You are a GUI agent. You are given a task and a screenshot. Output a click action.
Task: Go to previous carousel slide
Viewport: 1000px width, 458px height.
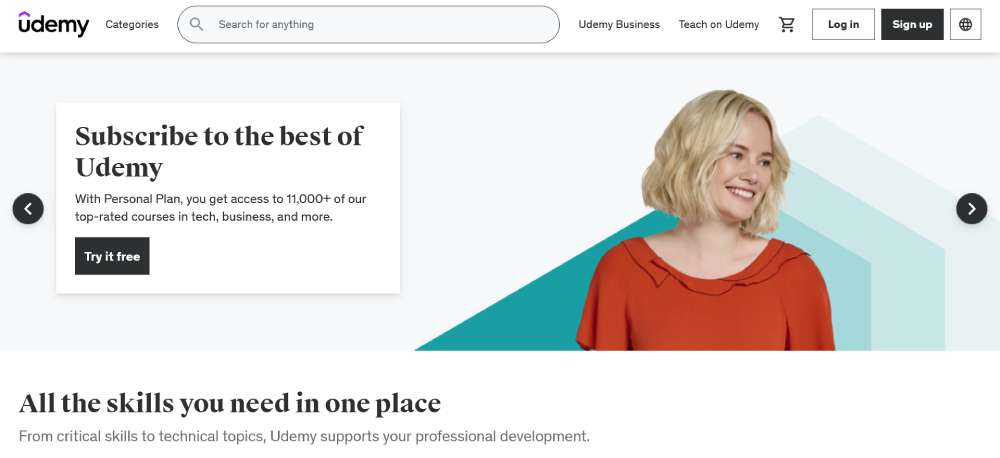(x=28, y=209)
